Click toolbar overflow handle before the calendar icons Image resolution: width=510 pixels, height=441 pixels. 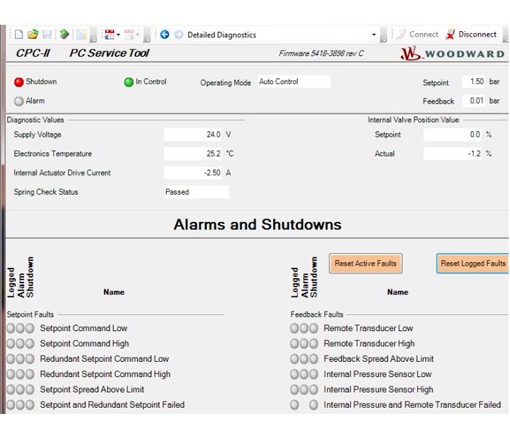tap(93, 35)
